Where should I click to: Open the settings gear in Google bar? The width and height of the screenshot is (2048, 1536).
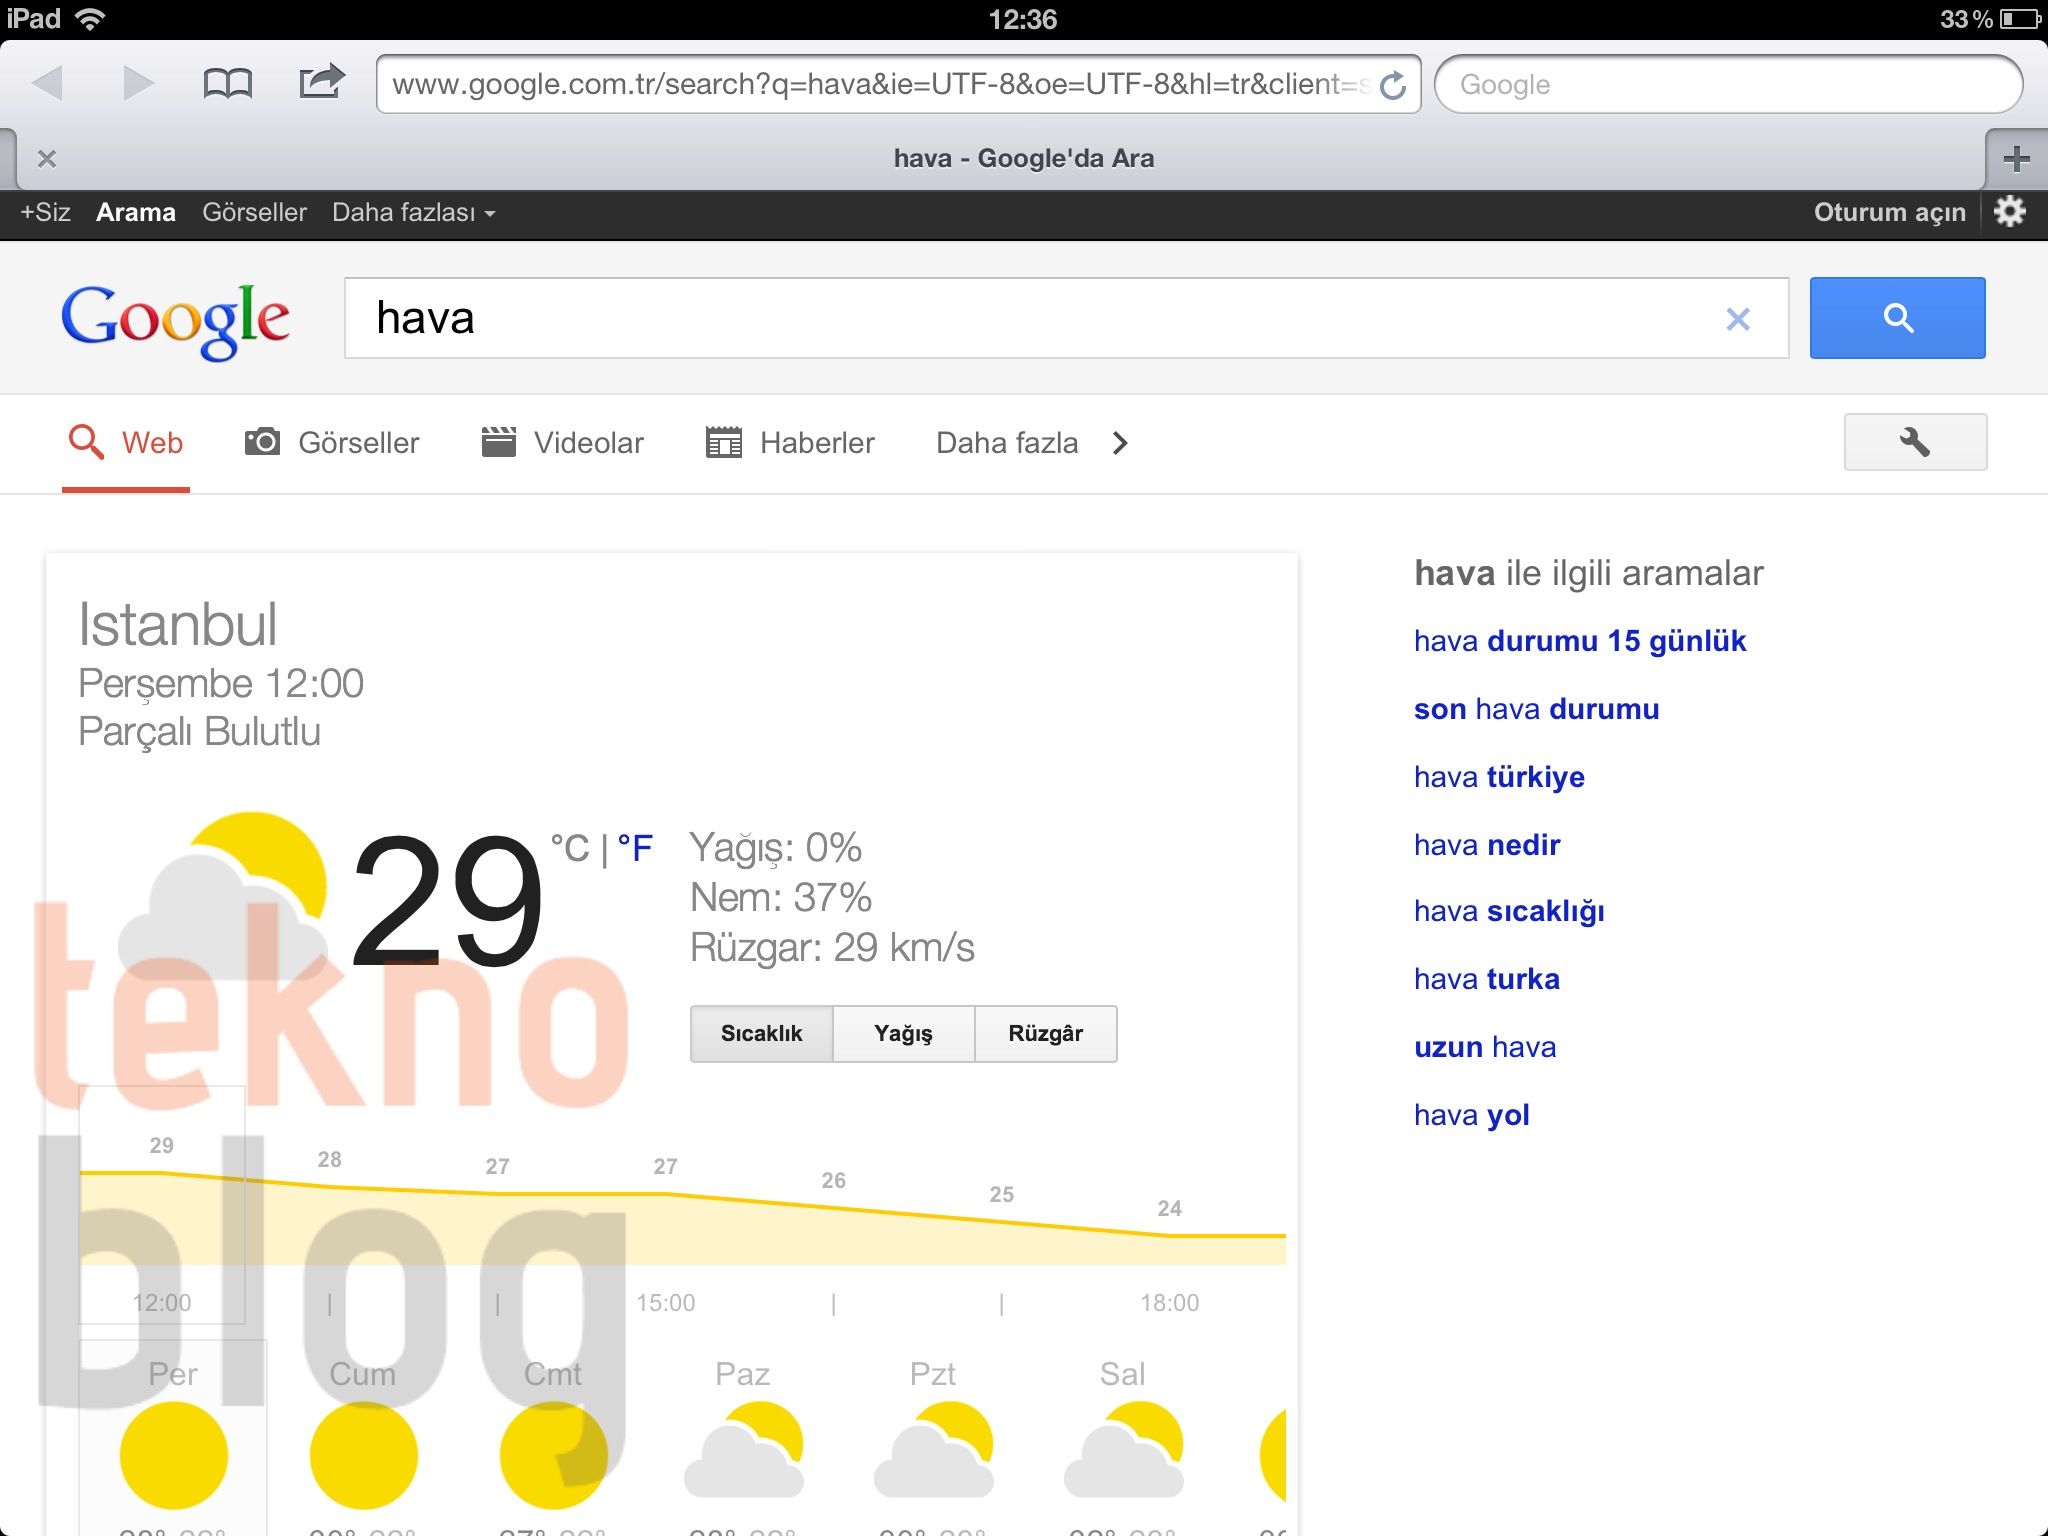tap(2010, 212)
